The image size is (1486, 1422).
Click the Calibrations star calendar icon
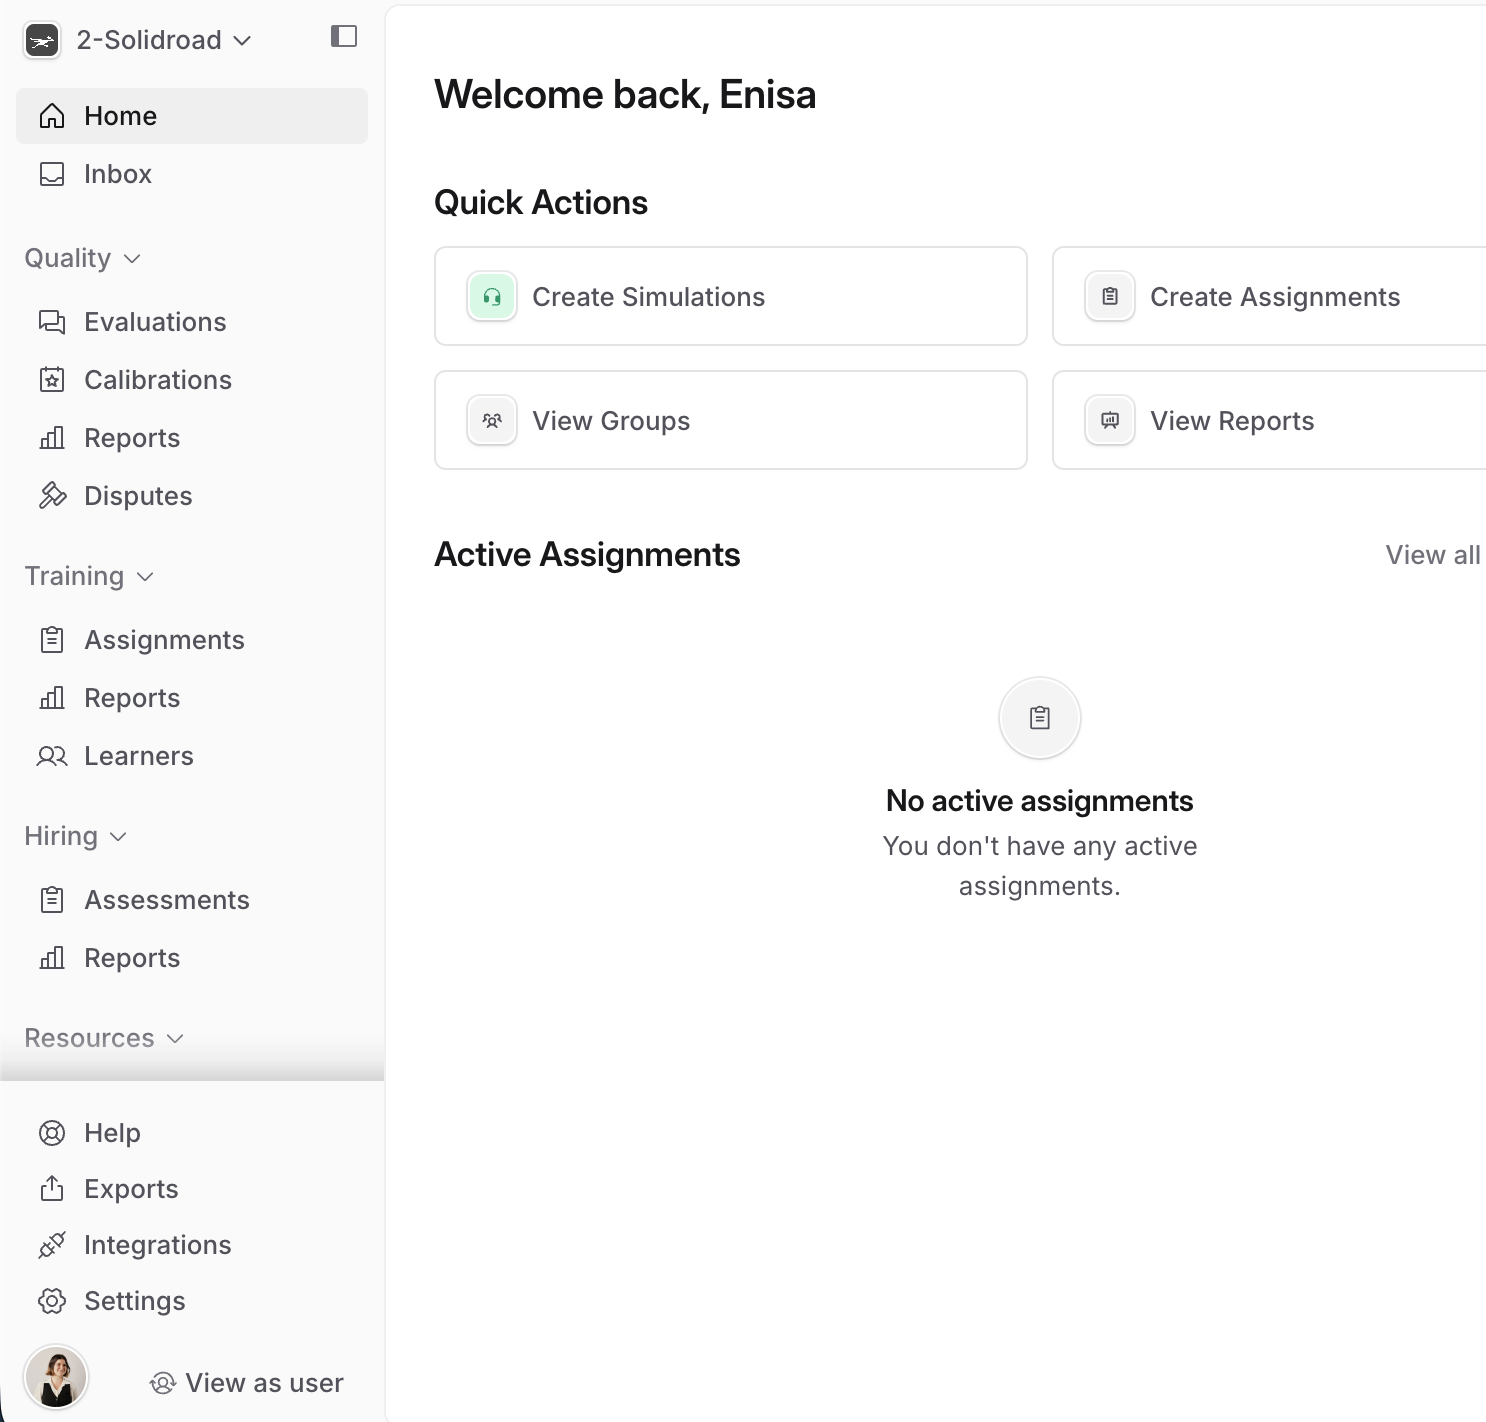point(52,380)
